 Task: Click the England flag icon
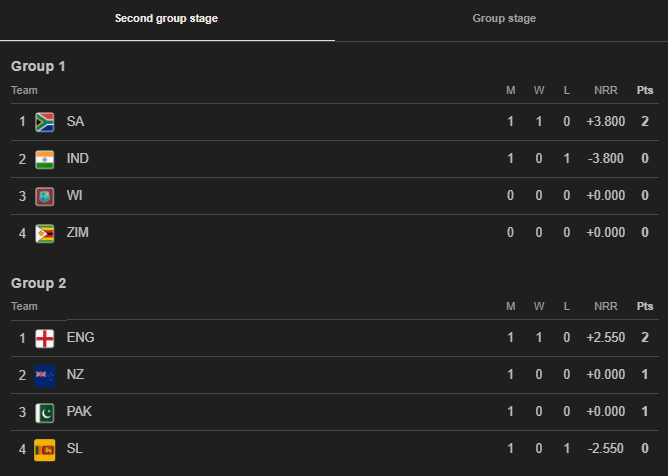coord(44,338)
